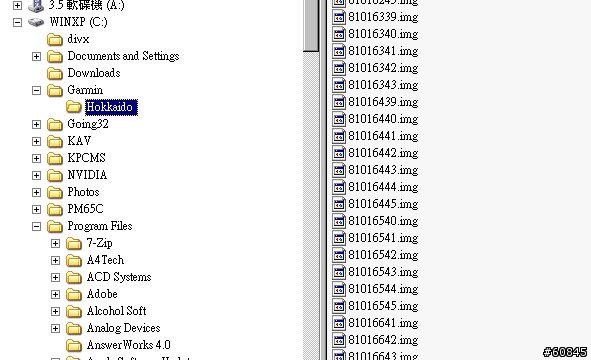Viewport: 591px width, 360px height.
Task: Click the 81016441.img file icon
Action: click(339, 136)
